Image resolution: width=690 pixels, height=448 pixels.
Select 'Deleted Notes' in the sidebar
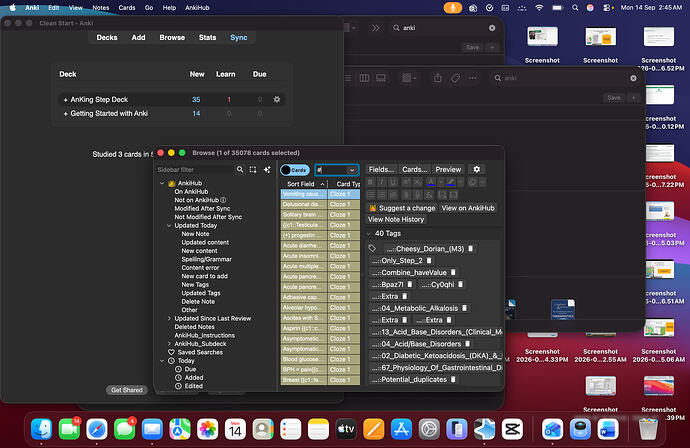pyautogui.click(x=194, y=327)
